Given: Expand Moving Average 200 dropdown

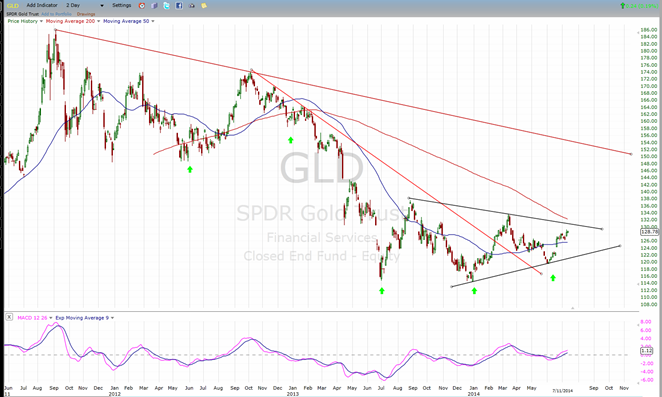Looking at the screenshot, I should coord(98,21).
